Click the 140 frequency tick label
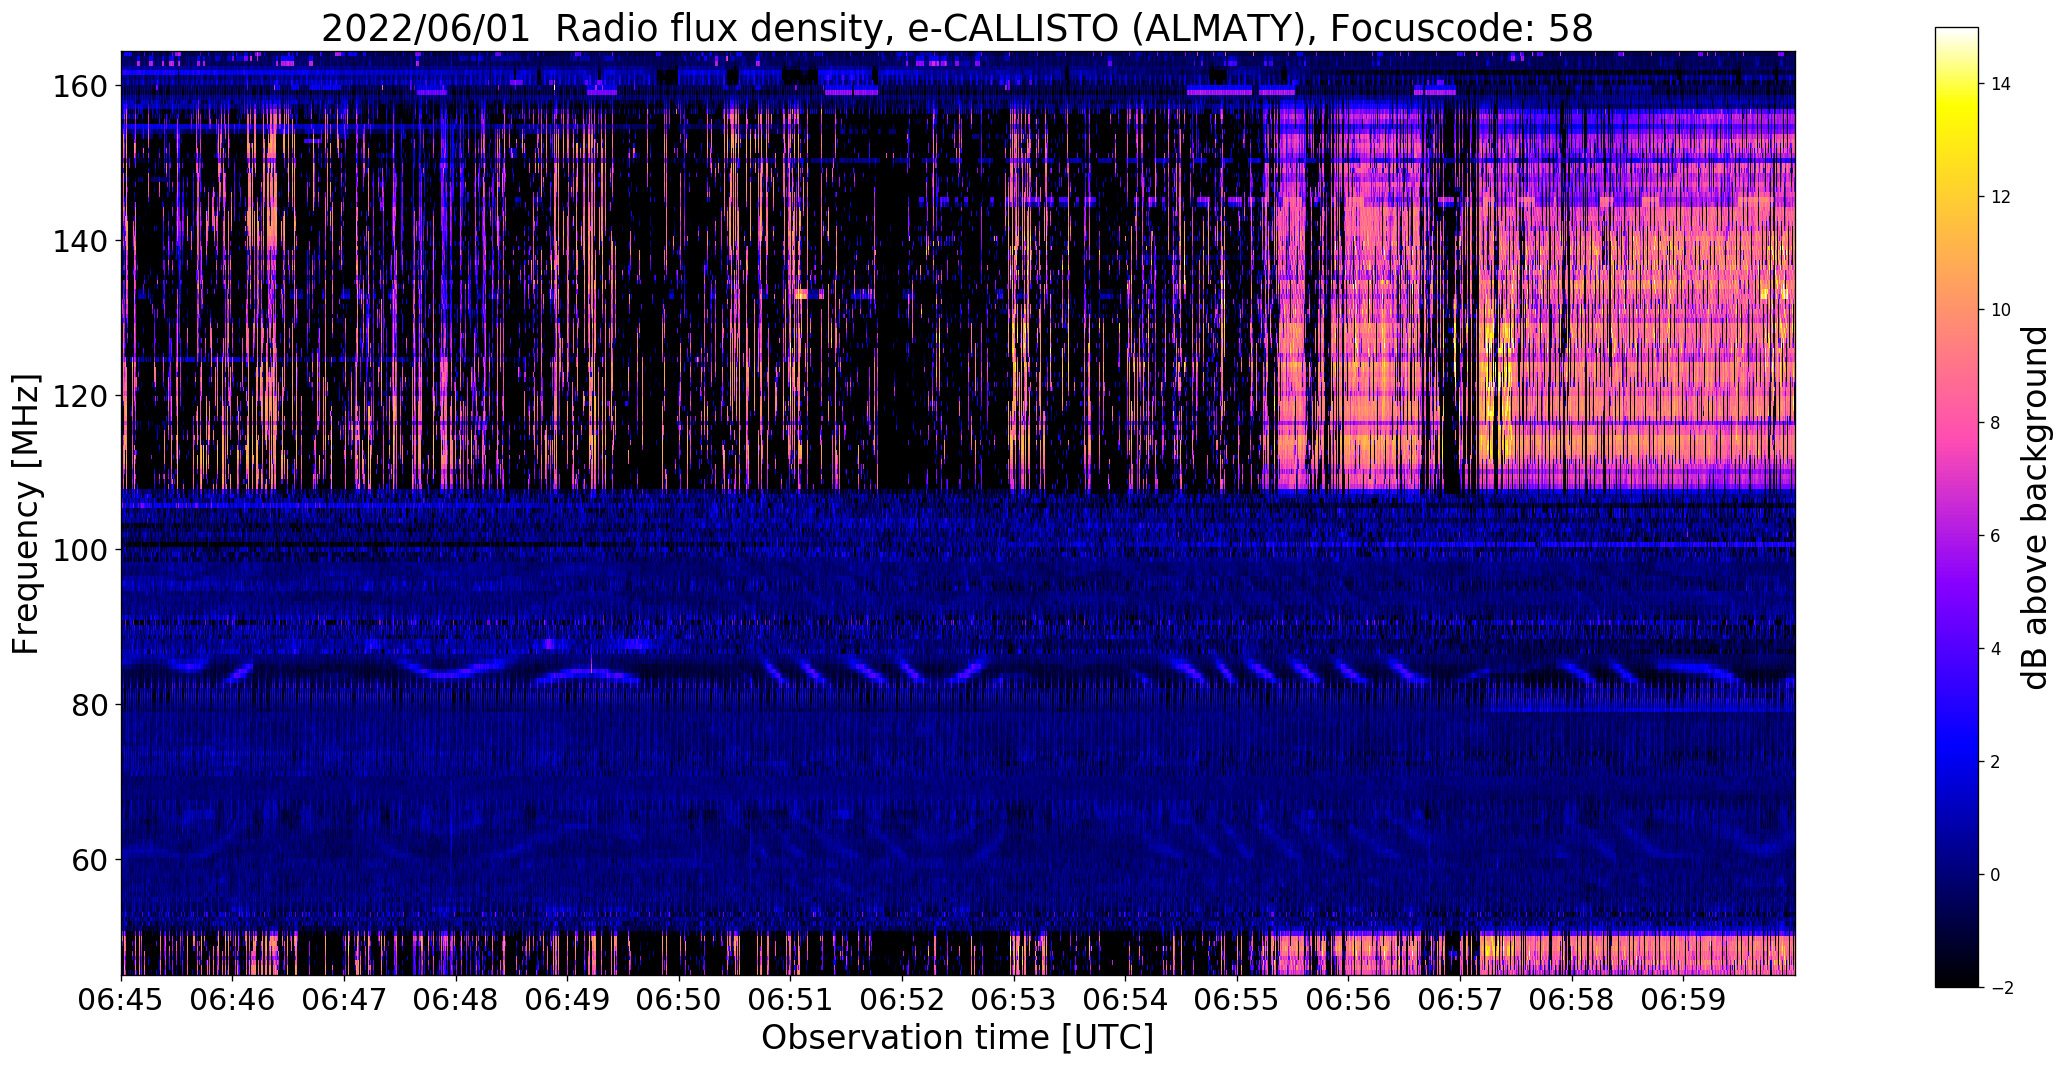 point(79,241)
